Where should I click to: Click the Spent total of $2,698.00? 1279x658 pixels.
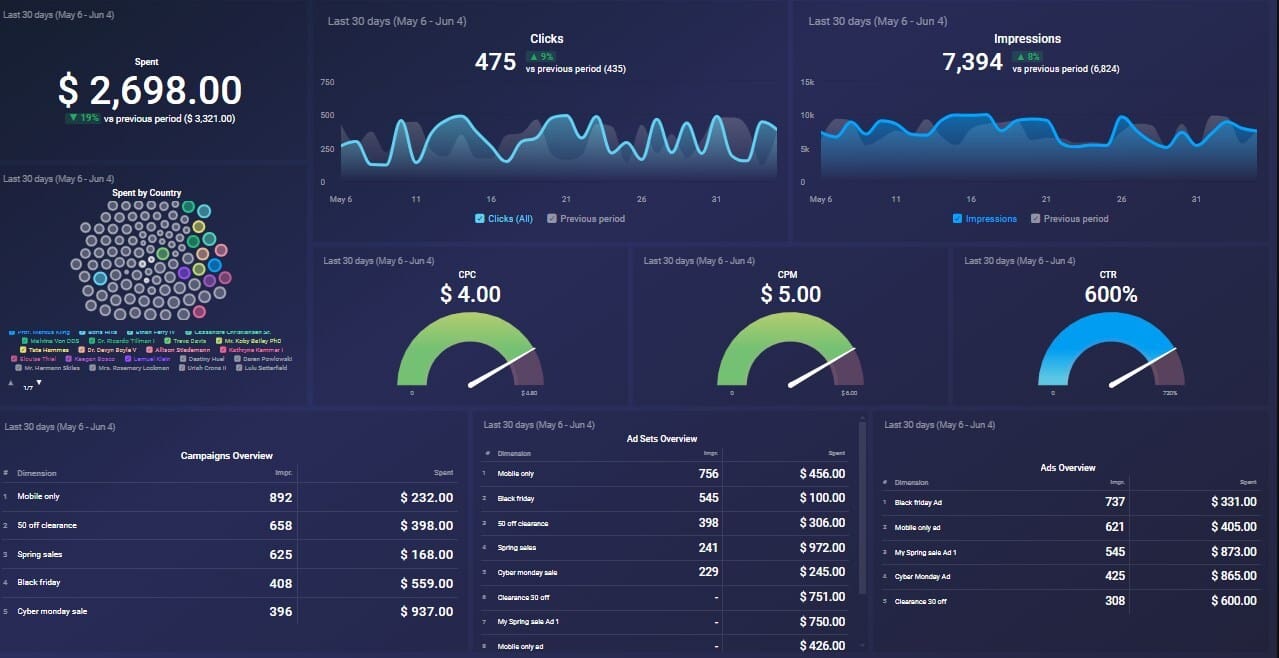tap(146, 91)
